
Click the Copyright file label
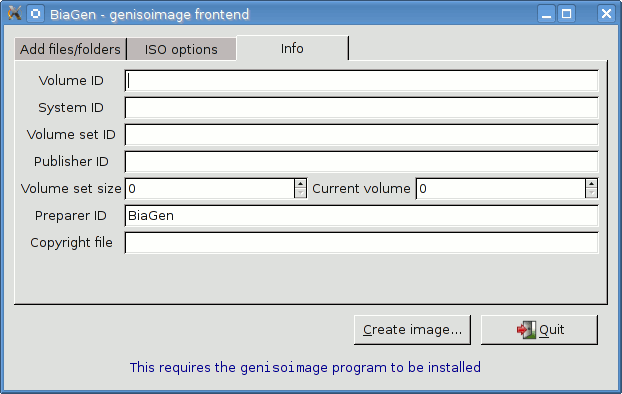(71, 242)
